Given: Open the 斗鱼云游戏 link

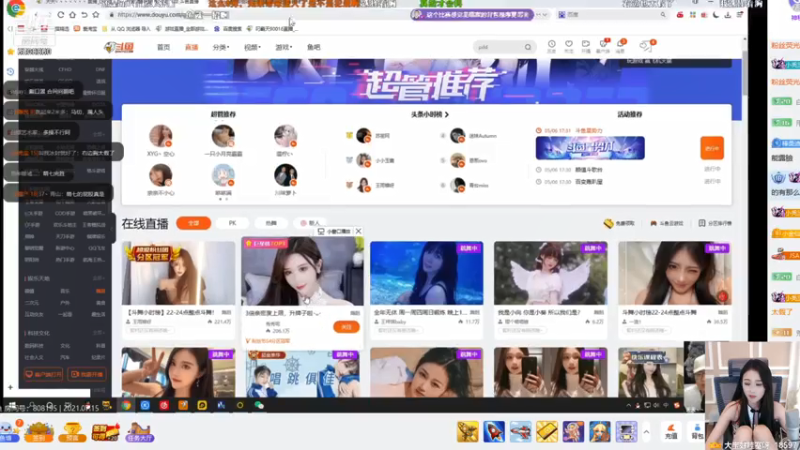Looking at the screenshot, I should point(666,223).
